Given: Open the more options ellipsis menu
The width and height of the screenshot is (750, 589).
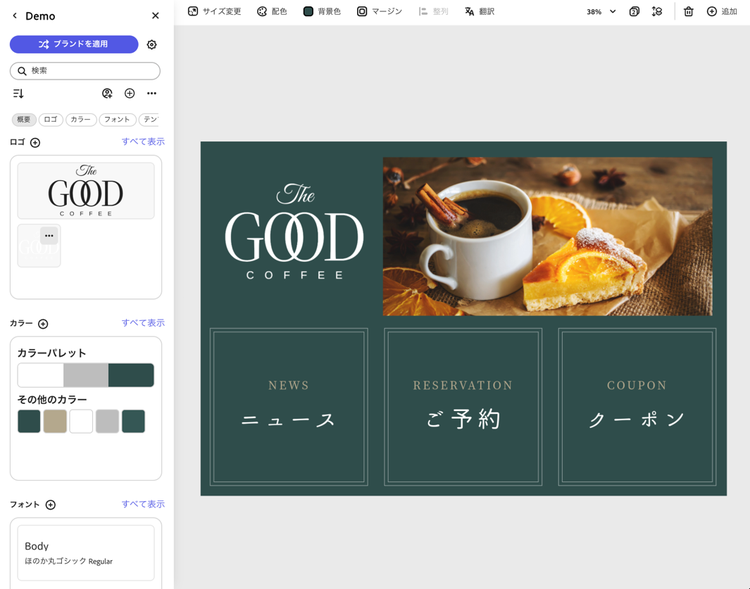Looking at the screenshot, I should click(152, 93).
